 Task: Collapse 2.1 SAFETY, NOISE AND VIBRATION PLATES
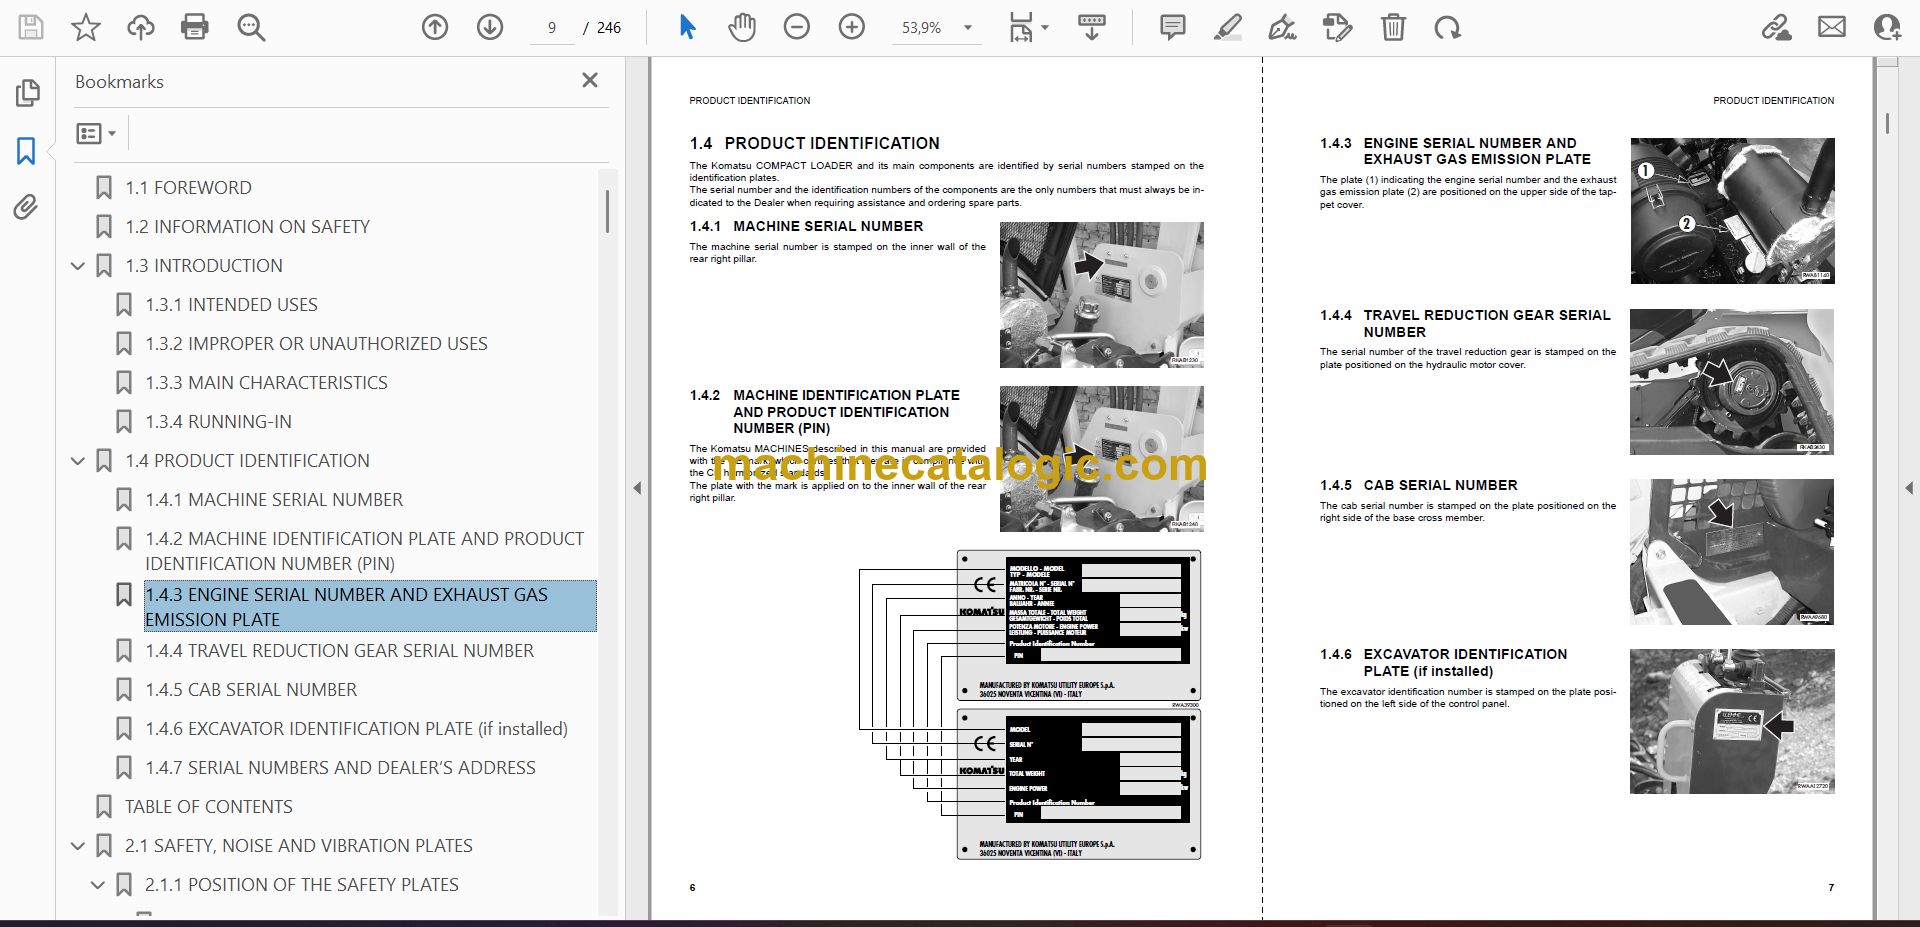point(78,846)
